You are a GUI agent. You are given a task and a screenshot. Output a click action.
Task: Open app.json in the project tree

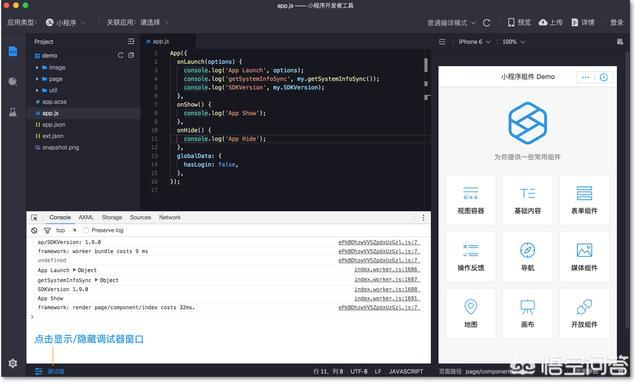[x=53, y=124]
